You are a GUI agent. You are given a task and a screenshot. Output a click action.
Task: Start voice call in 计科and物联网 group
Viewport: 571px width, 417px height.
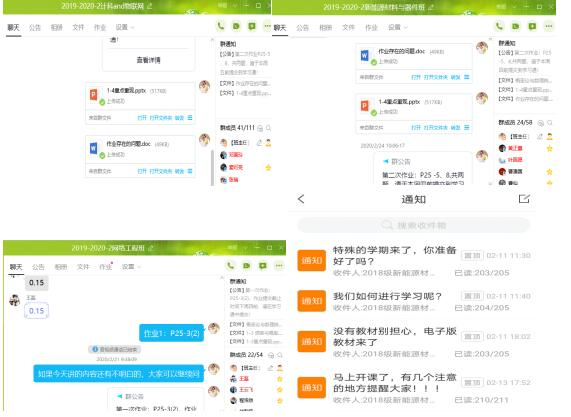[221, 26]
